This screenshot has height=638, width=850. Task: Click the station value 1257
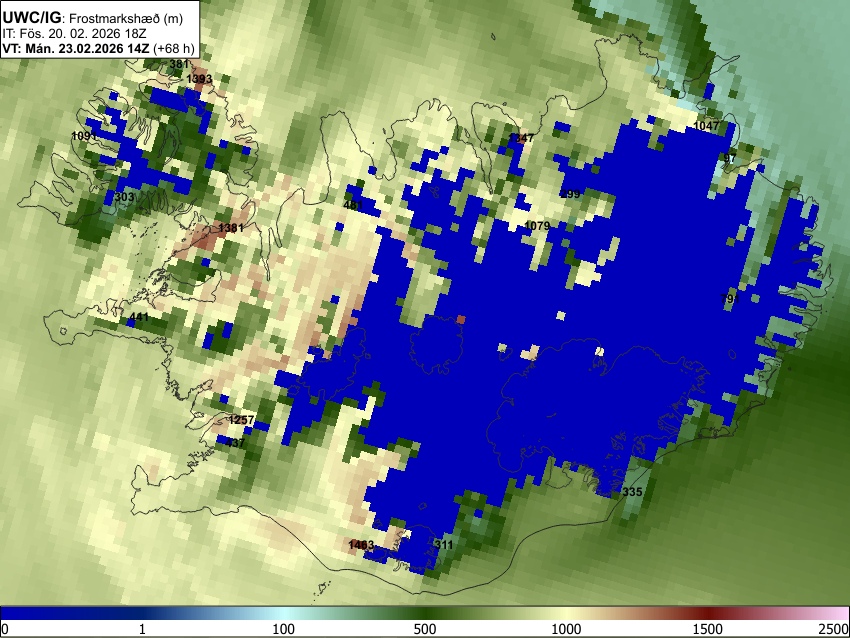tap(241, 420)
